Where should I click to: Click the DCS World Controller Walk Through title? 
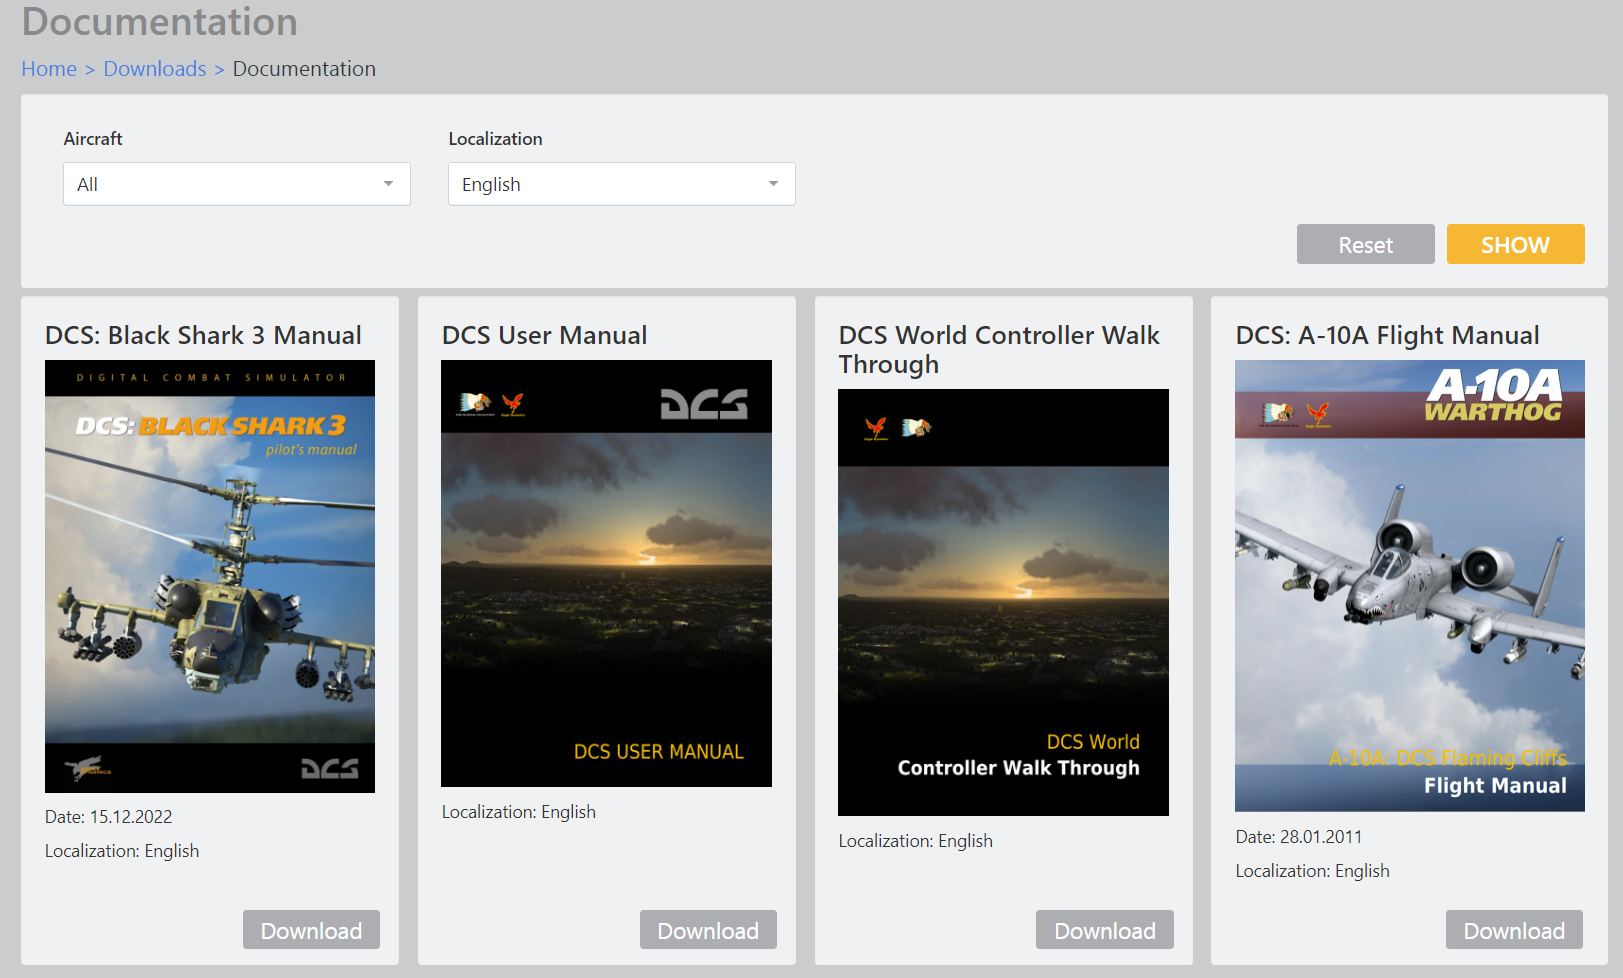coord(999,350)
